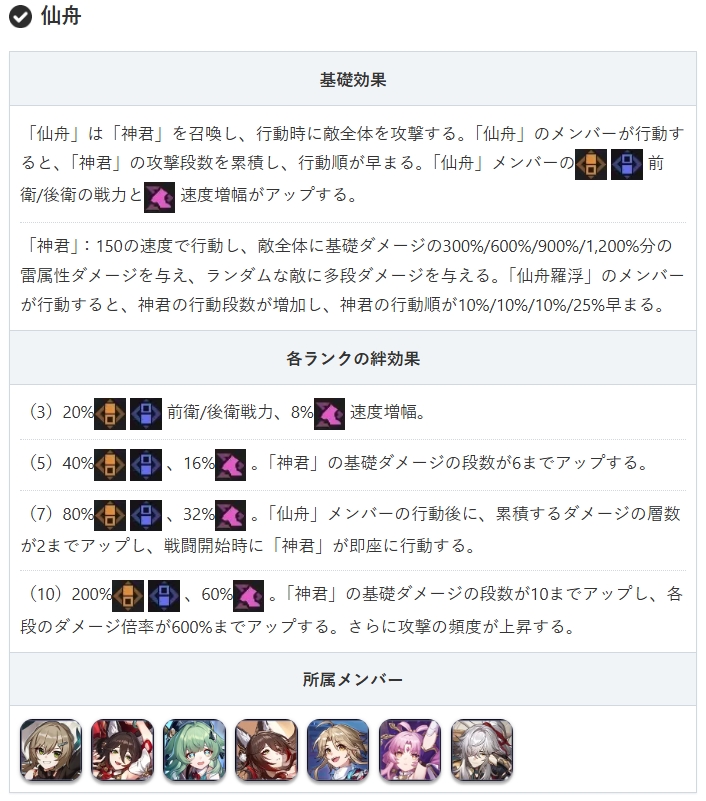Select the red-and-black haired member portrait

point(123,750)
